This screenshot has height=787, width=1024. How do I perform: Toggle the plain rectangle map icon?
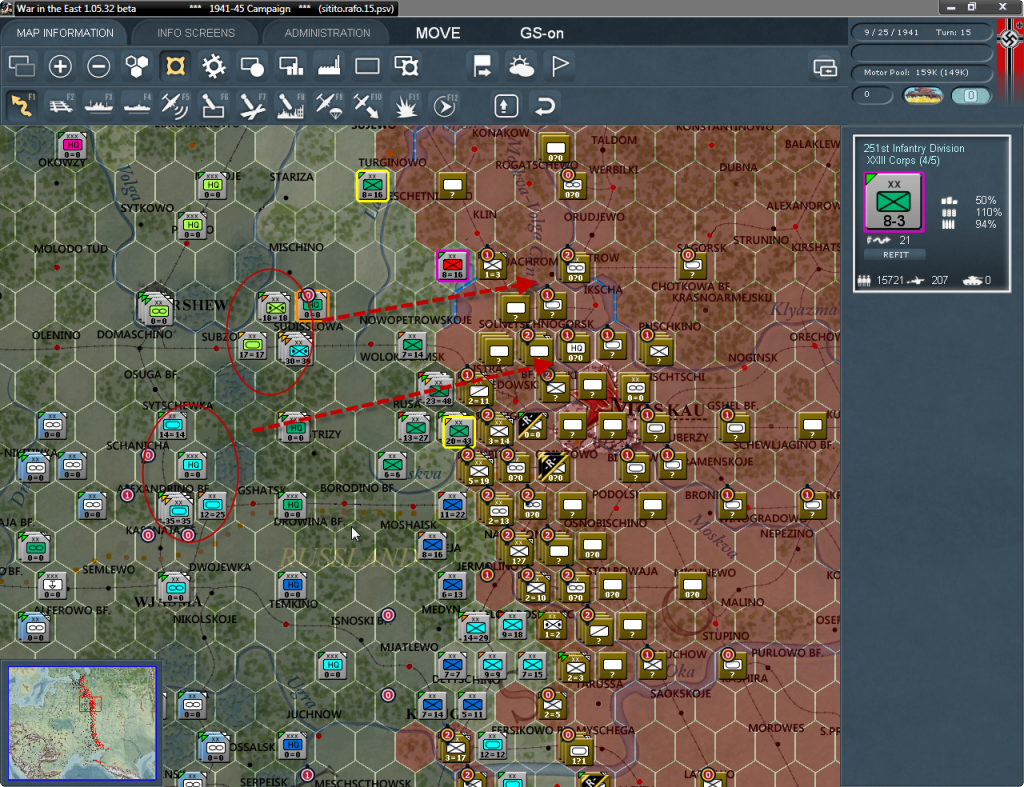tap(367, 66)
